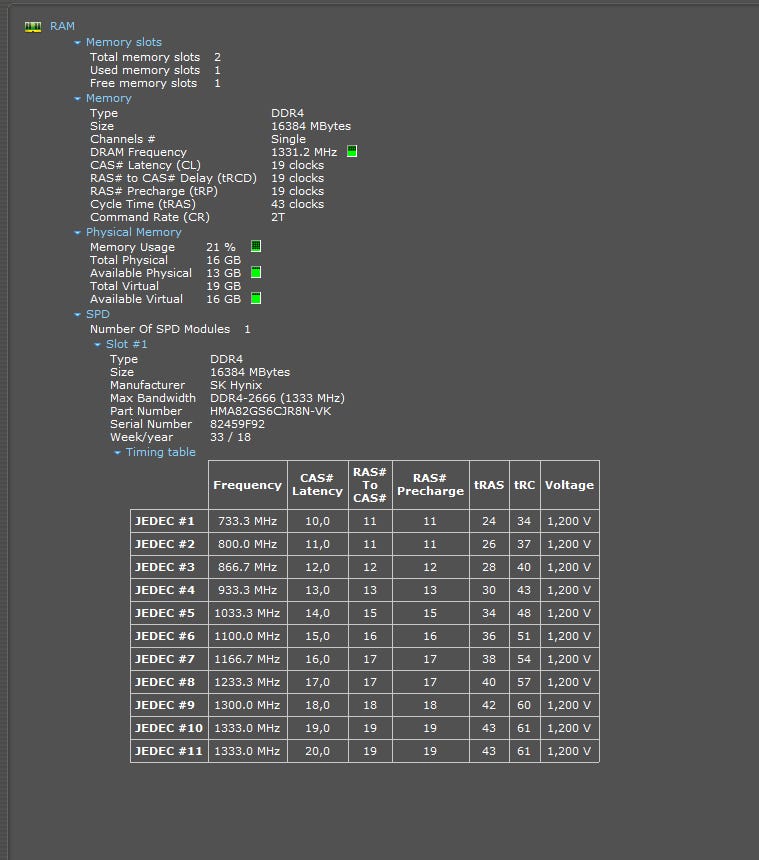
Task: Collapse the Slot #1 tree node
Action: (97, 345)
